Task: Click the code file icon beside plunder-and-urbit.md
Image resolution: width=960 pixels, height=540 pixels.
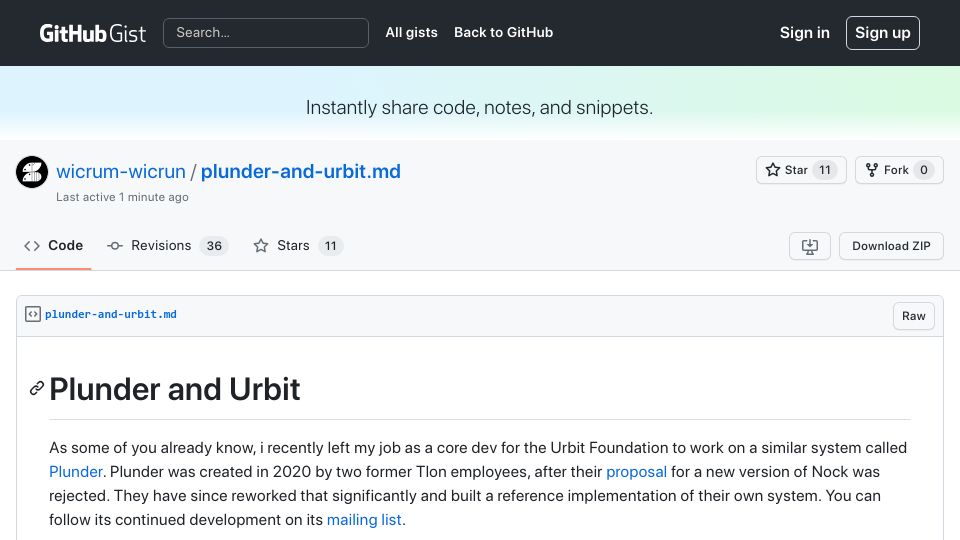Action: click(x=32, y=314)
